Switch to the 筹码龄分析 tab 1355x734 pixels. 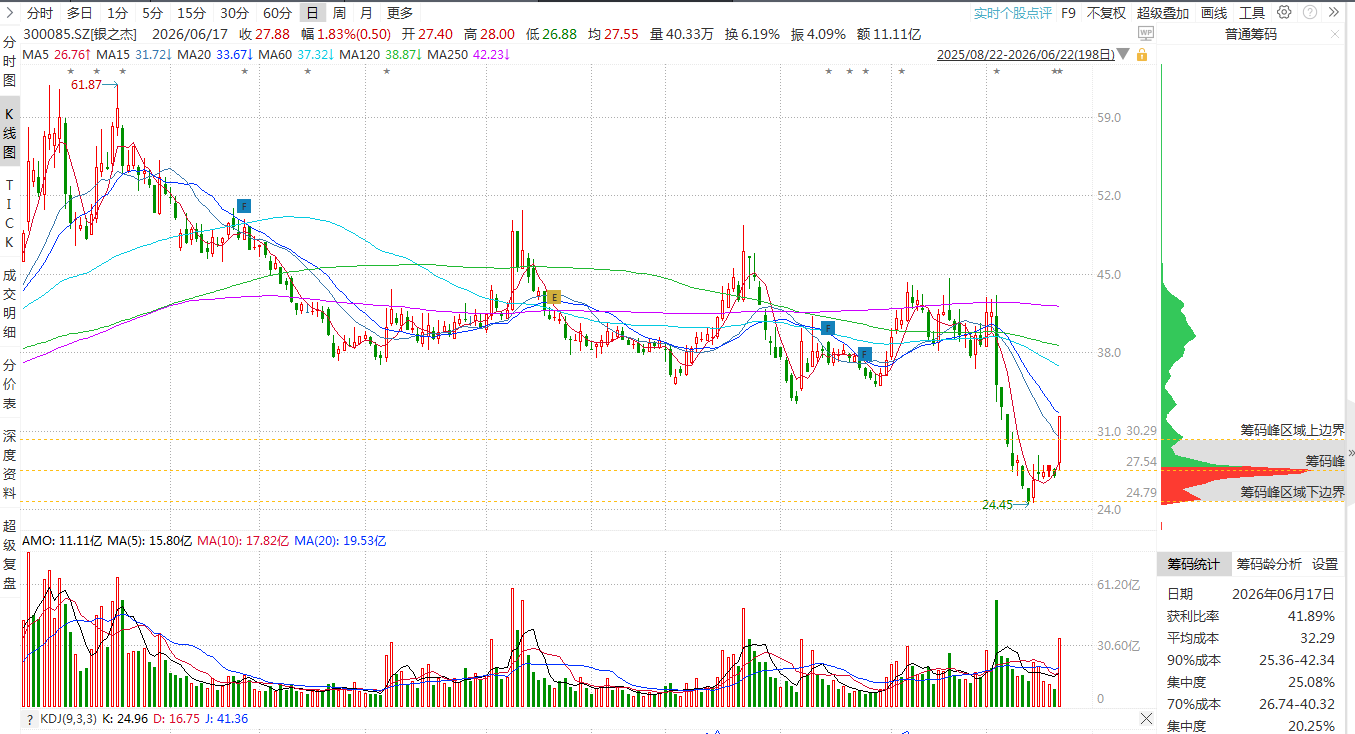click(1269, 564)
